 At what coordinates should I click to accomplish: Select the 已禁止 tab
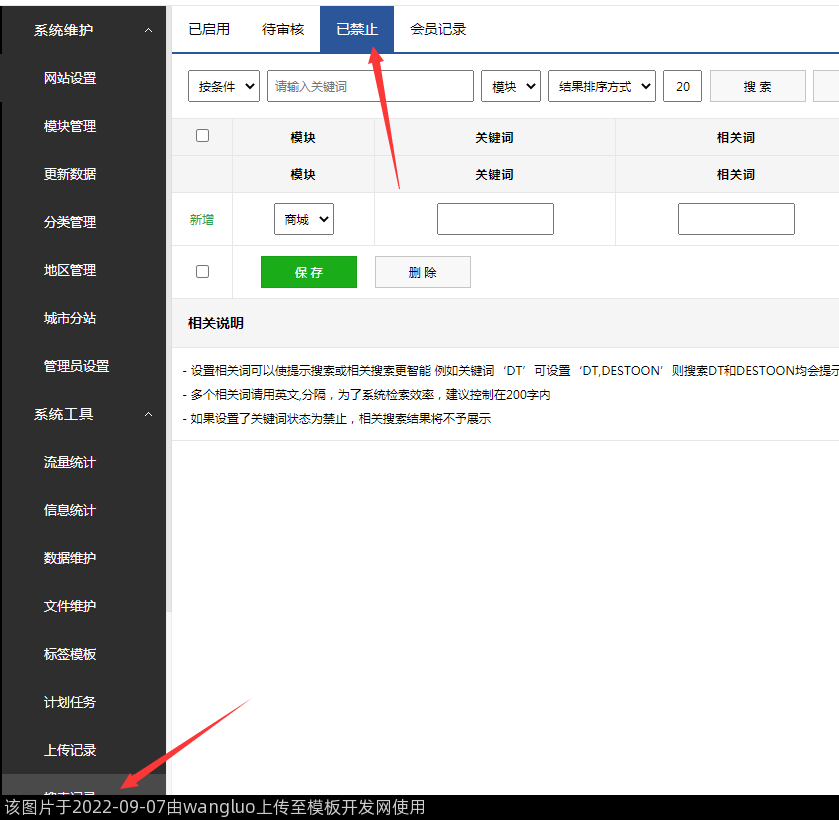[357, 29]
